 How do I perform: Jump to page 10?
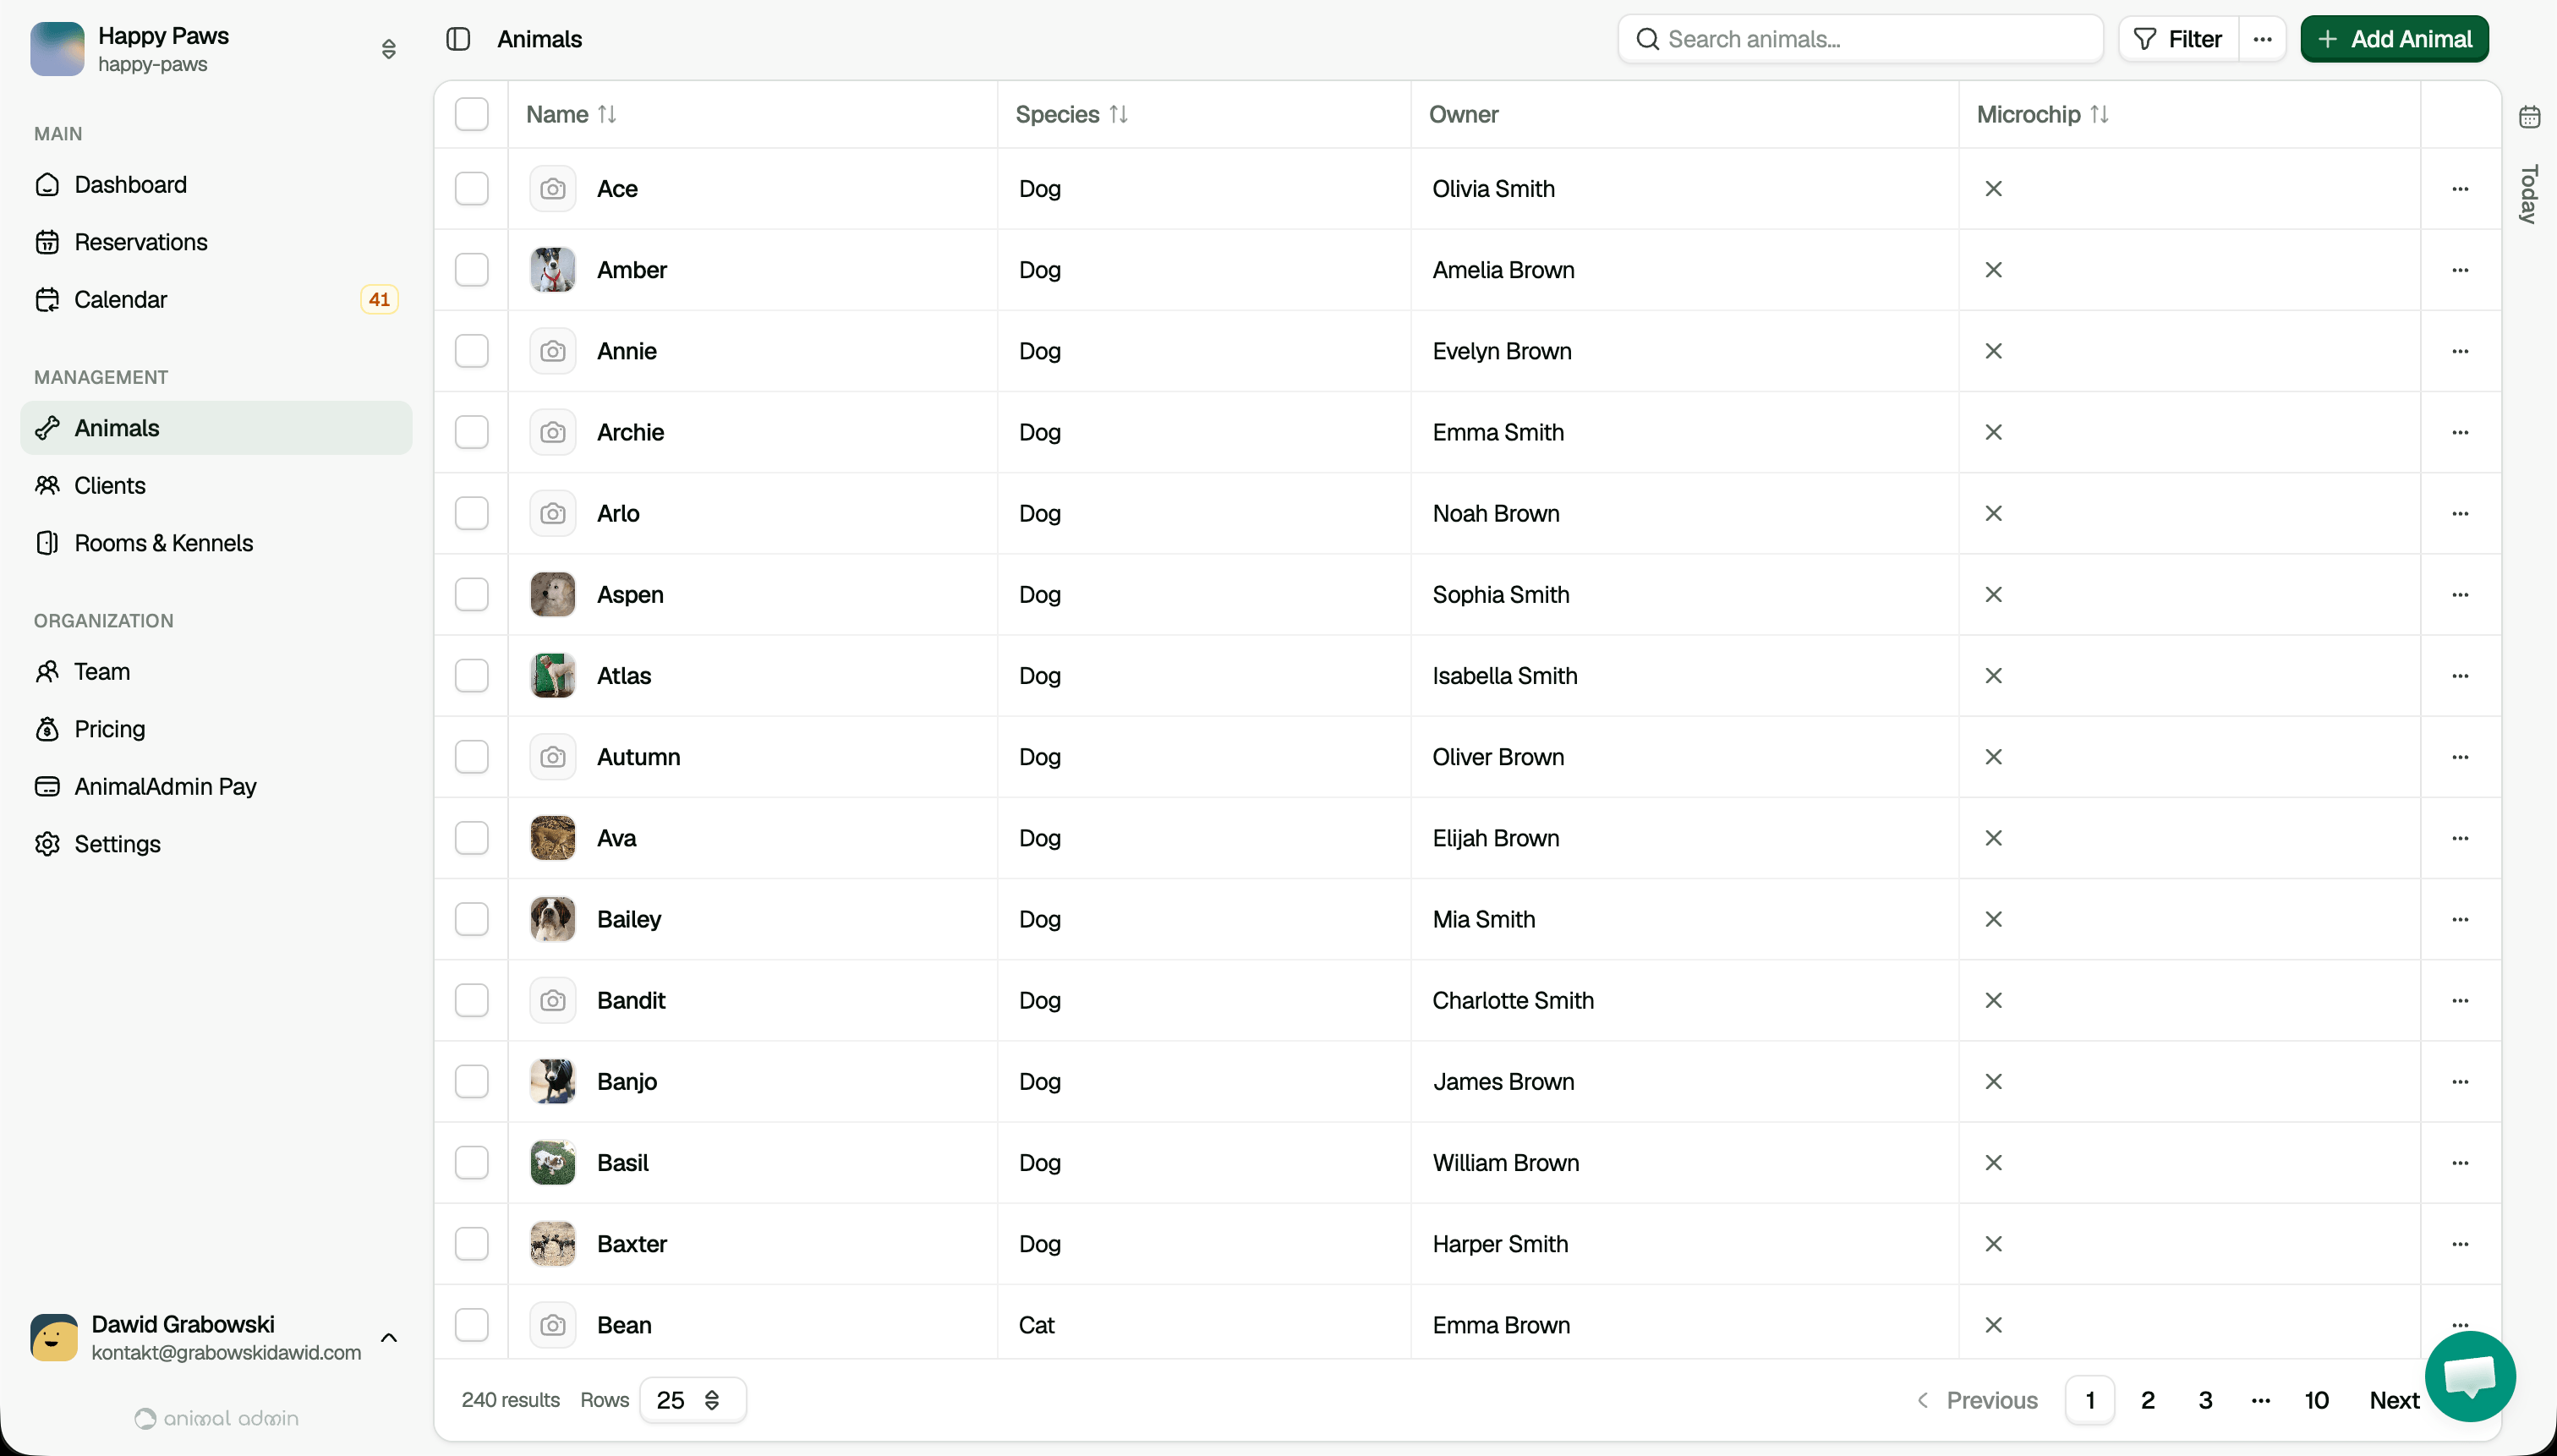pyautogui.click(x=2316, y=1400)
